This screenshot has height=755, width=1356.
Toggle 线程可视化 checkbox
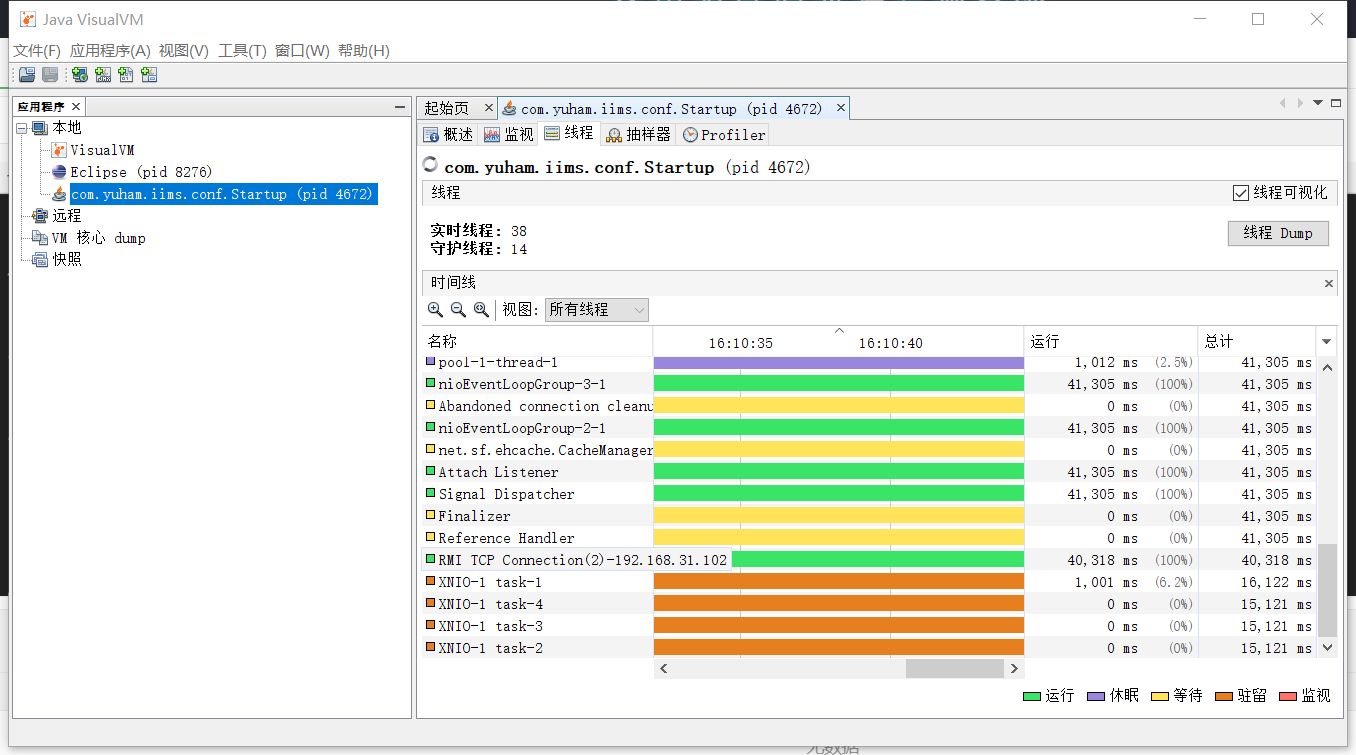[1241, 193]
